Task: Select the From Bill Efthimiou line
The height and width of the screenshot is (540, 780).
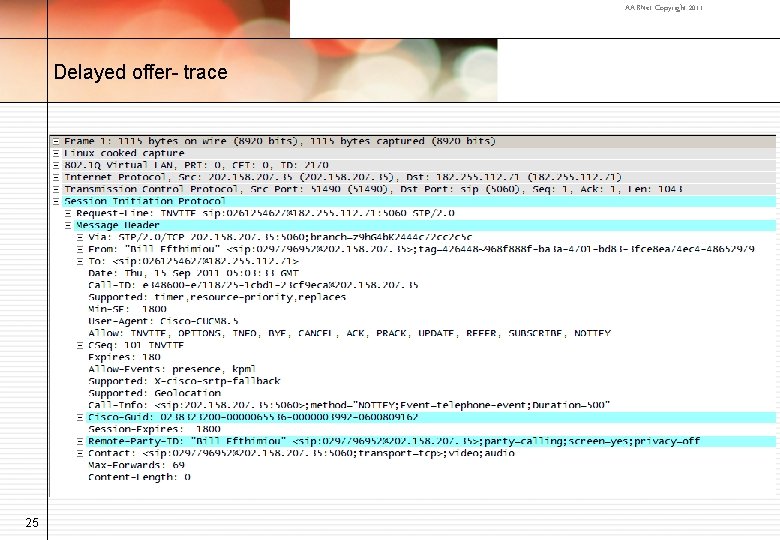Action: [421, 249]
